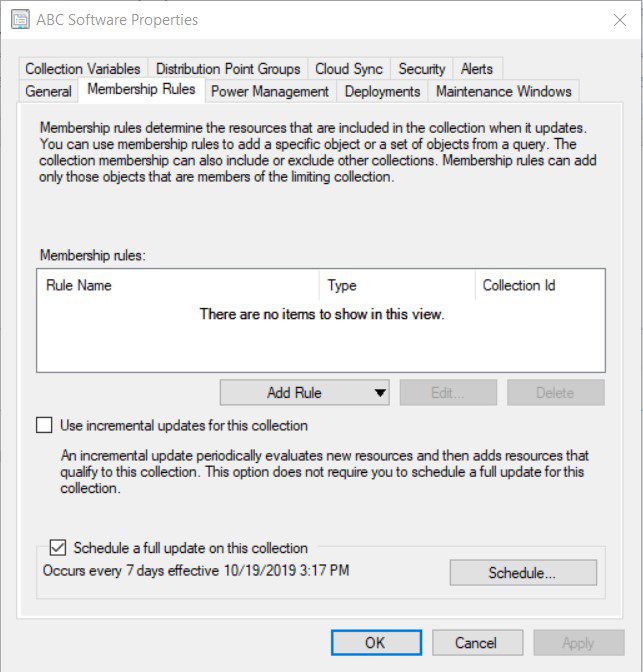The height and width of the screenshot is (672, 643).
Task: Cancel the properties dialog
Action: [x=475, y=643]
